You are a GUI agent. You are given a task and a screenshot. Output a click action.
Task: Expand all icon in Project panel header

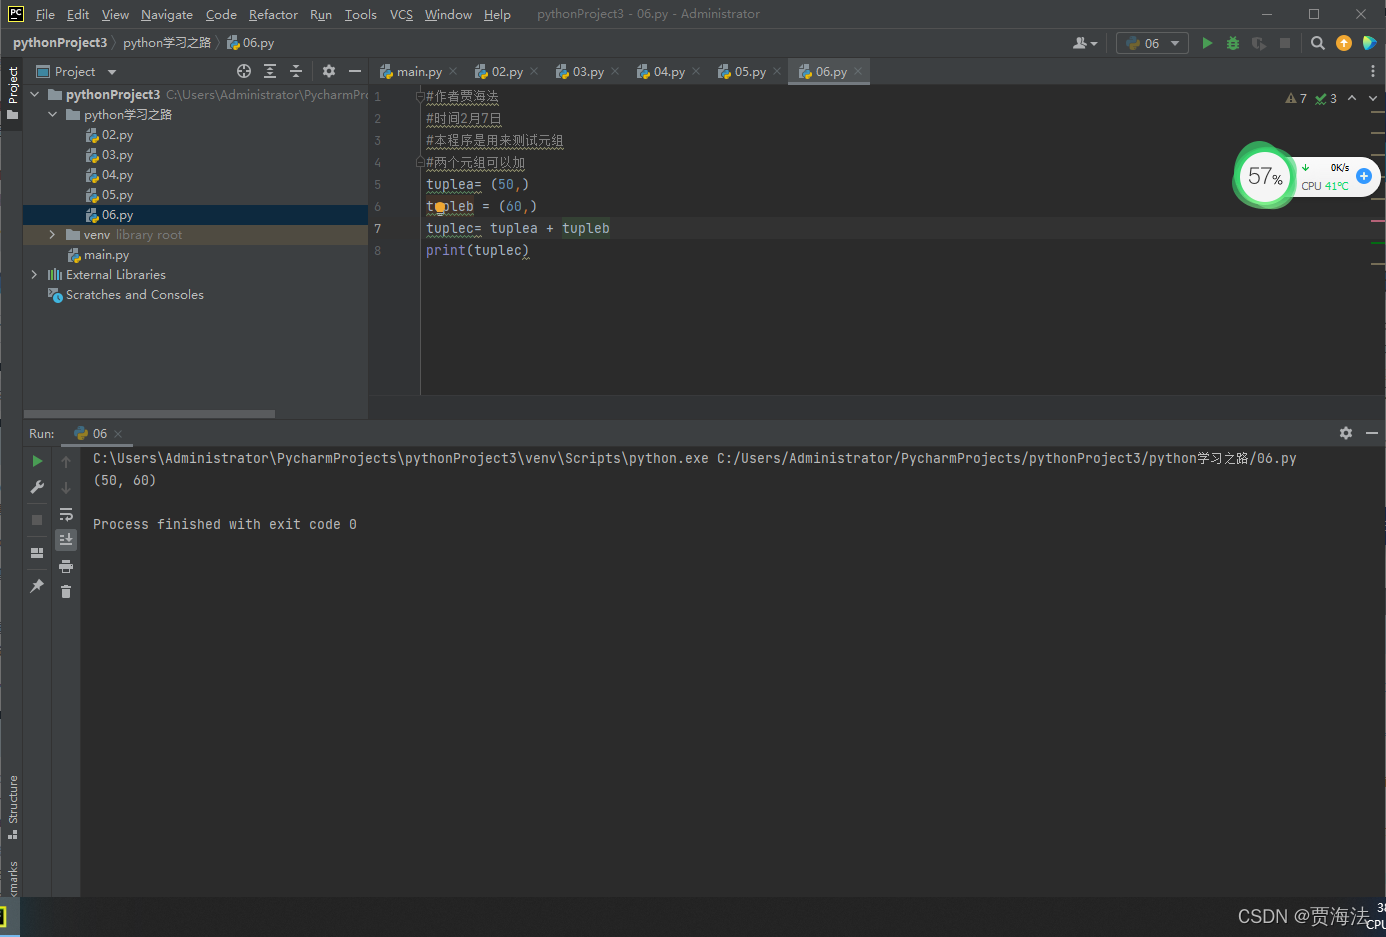pos(270,71)
